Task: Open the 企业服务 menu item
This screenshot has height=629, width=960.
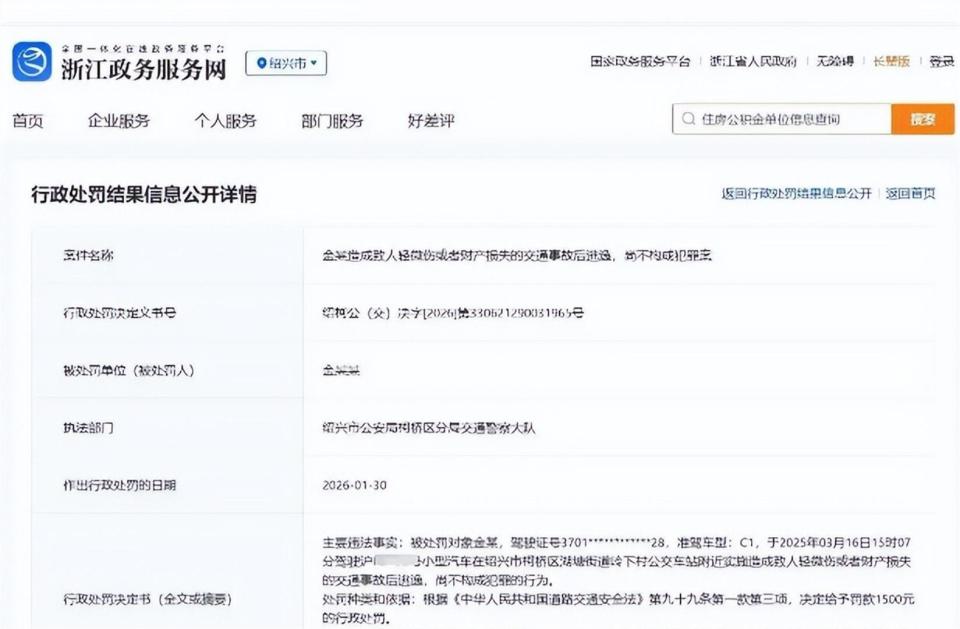Action: pyautogui.click(x=119, y=121)
